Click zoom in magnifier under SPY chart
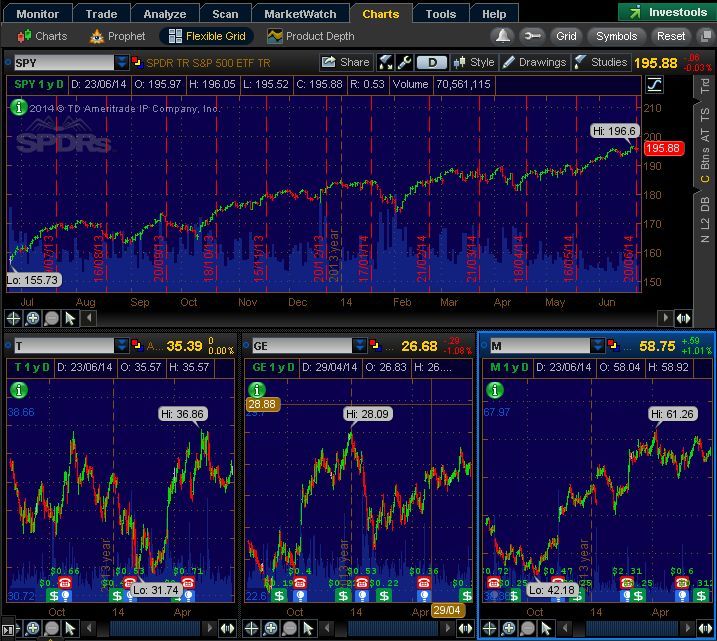Screen dimensions: 717x641 pyautogui.click(x=32, y=318)
